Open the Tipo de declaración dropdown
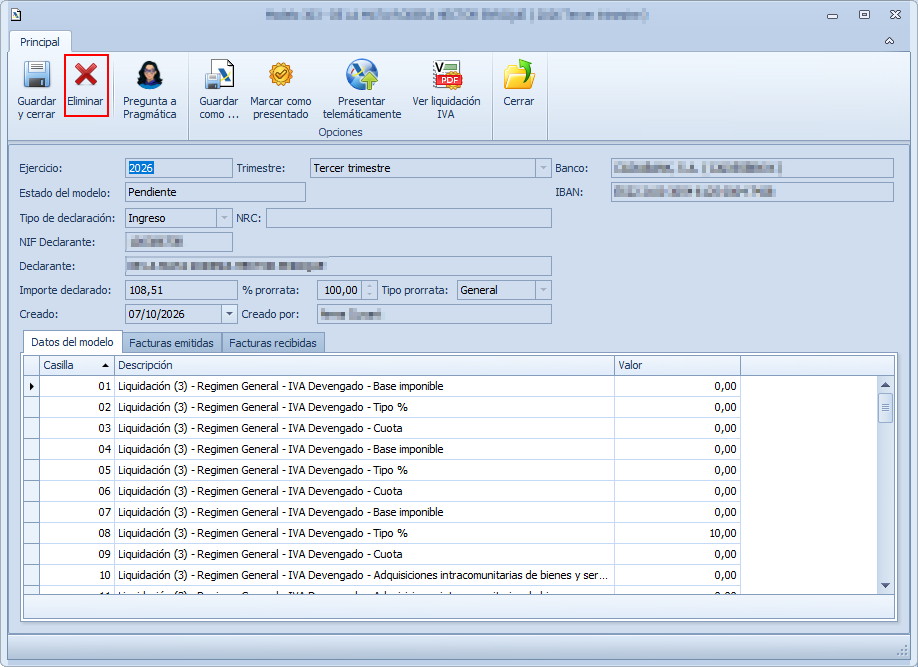918x667 pixels. click(224, 218)
